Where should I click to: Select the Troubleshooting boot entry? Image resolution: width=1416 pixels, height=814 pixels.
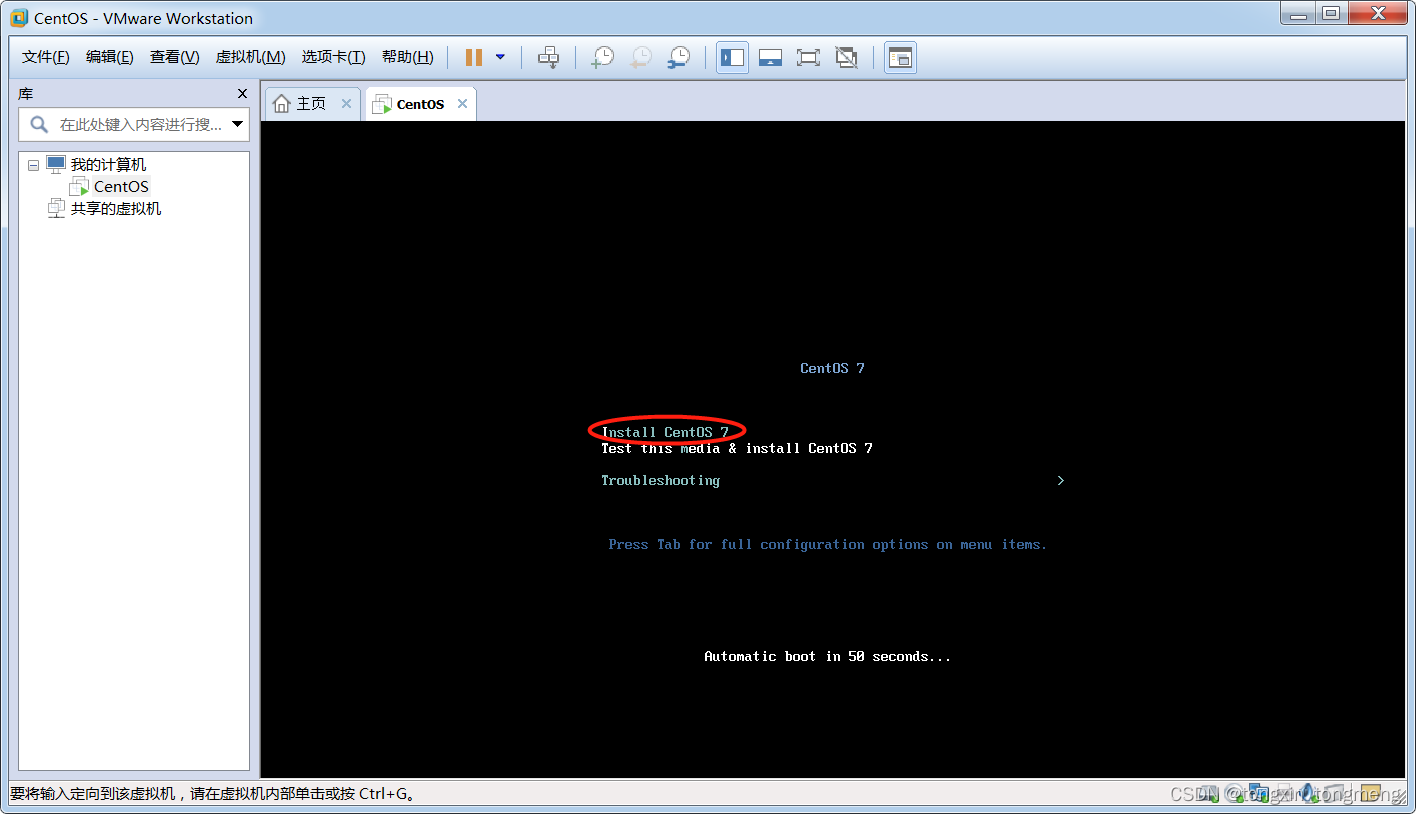[660, 481]
